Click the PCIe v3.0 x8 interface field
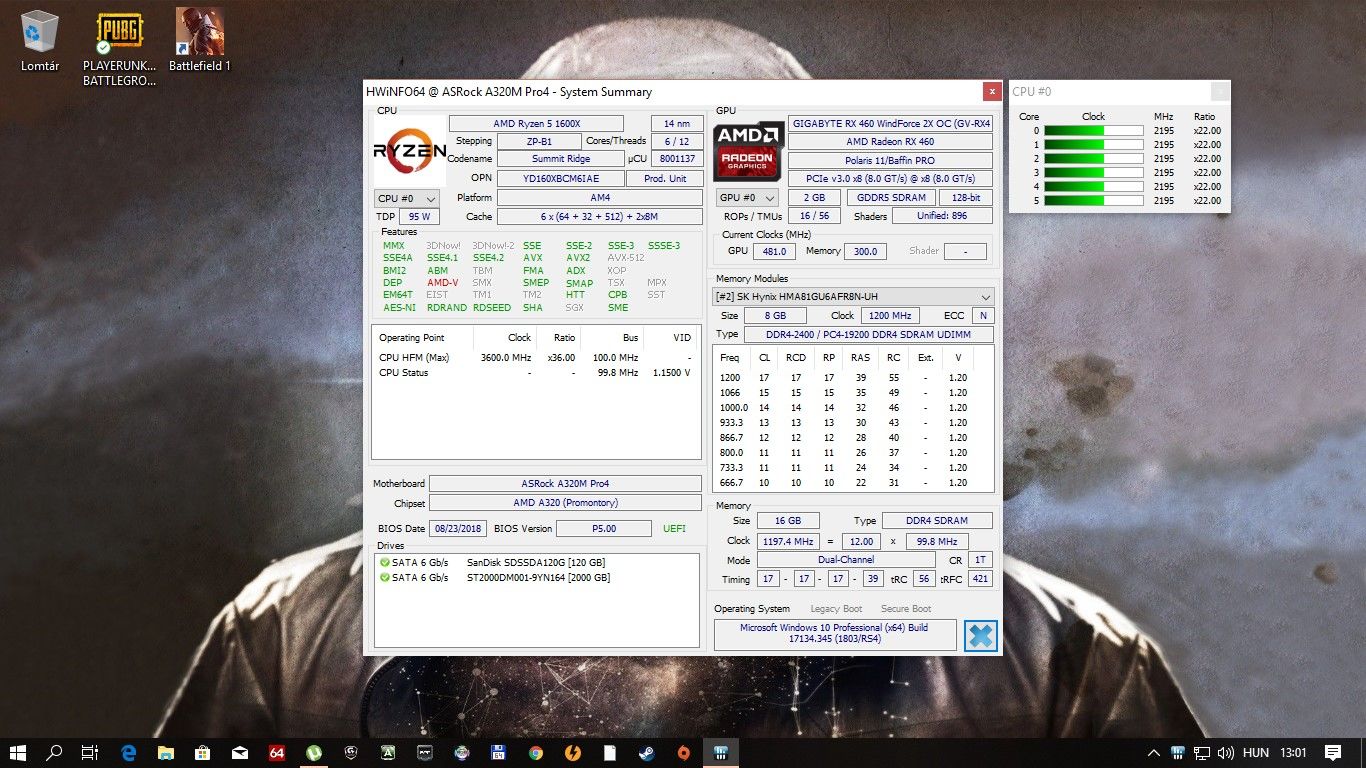This screenshot has width=1366, height=768. tap(890, 178)
